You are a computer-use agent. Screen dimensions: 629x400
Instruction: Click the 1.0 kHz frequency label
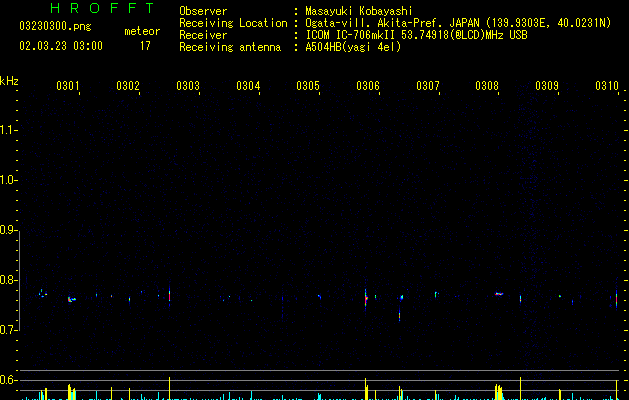click(8, 180)
